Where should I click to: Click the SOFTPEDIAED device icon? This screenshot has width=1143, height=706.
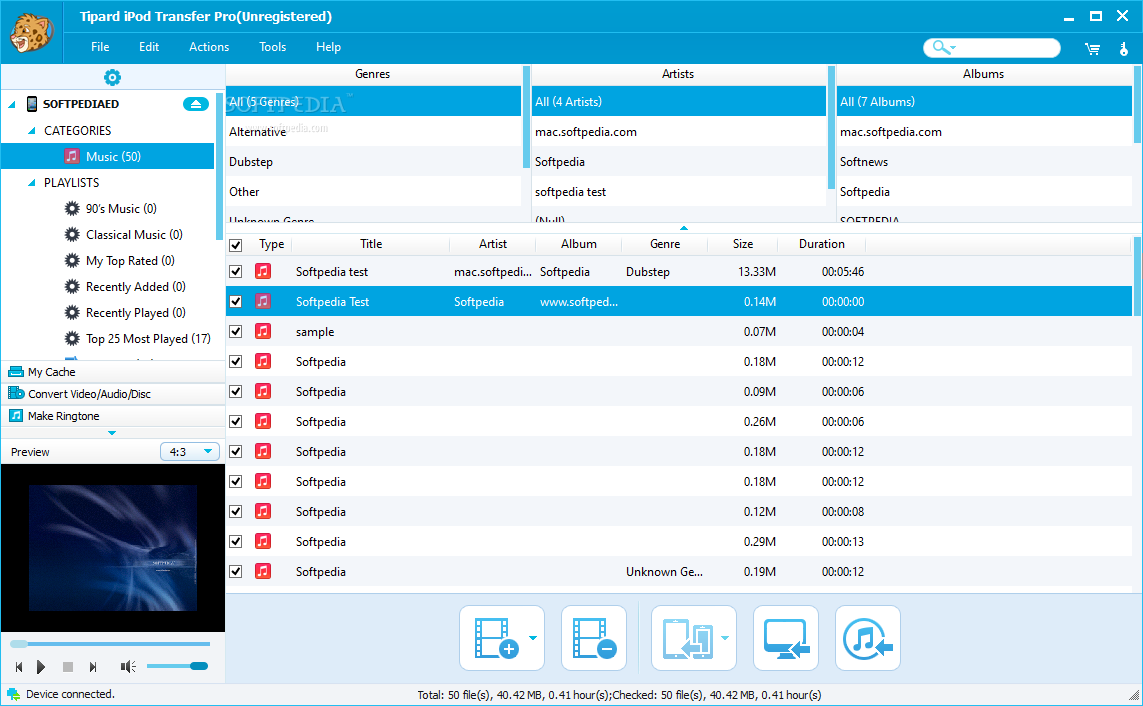click(x=32, y=104)
